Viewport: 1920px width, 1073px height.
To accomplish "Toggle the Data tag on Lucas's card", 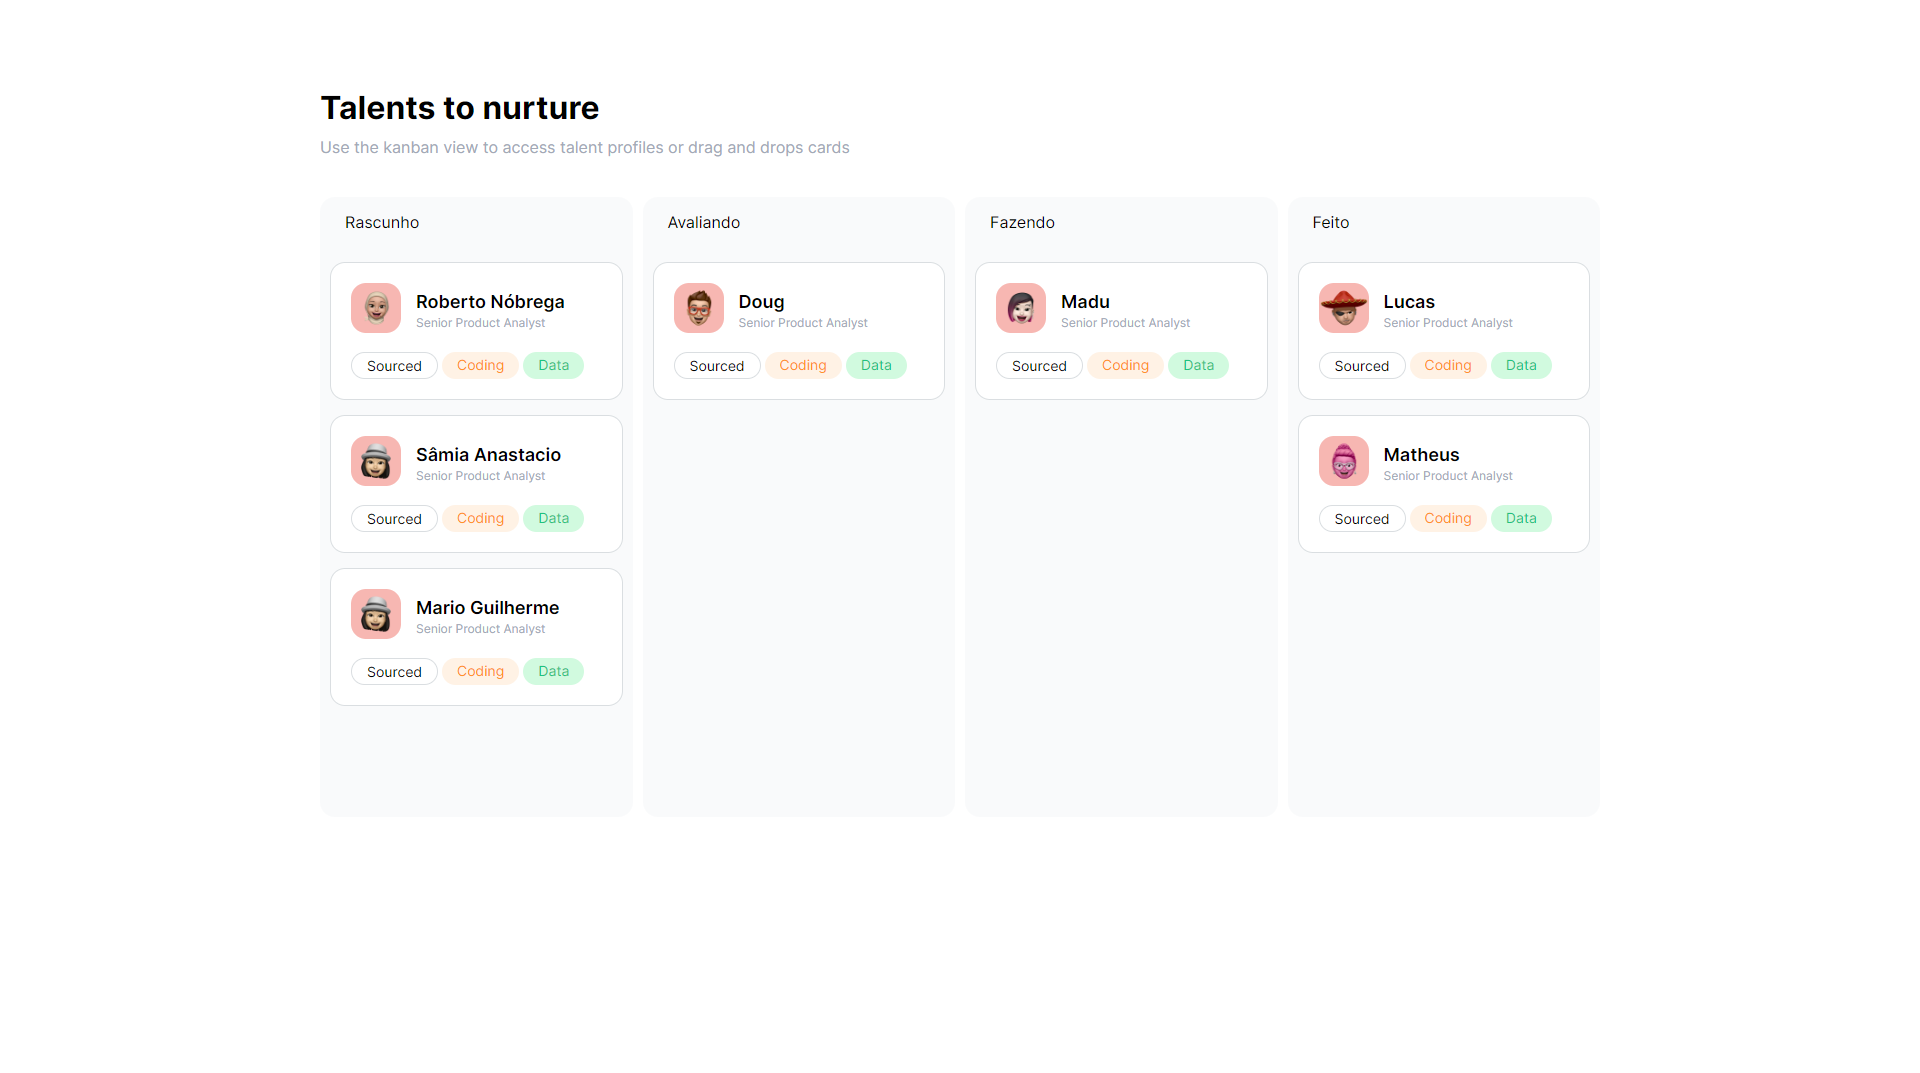I will pyautogui.click(x=1520, y=365).
